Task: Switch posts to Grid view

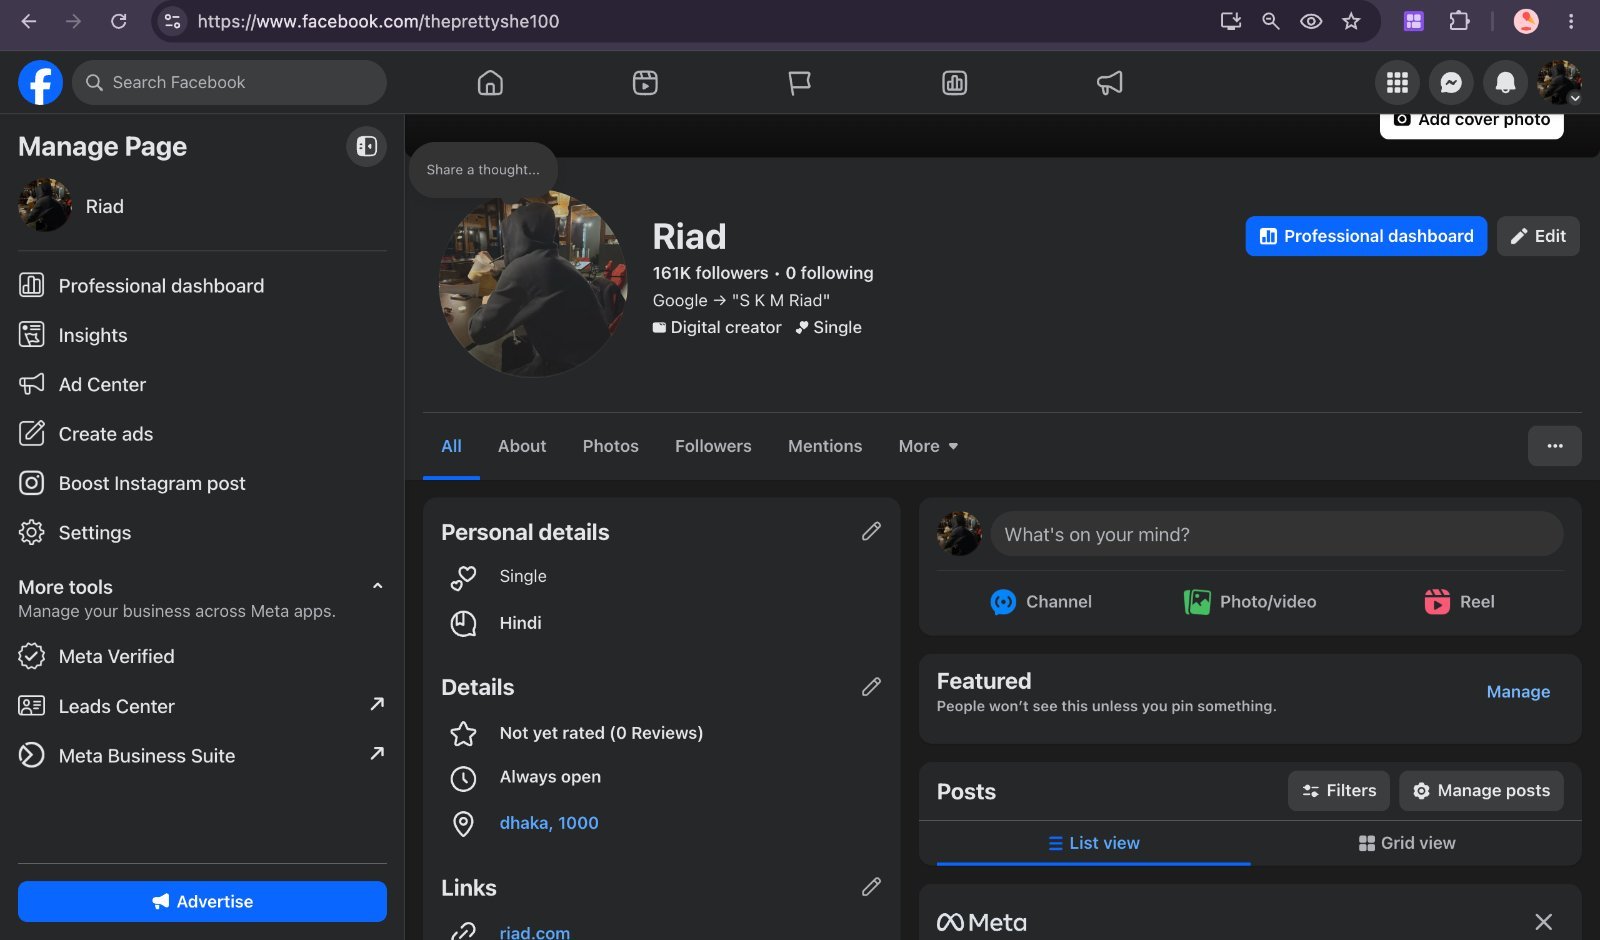Action: (1406, 843)
